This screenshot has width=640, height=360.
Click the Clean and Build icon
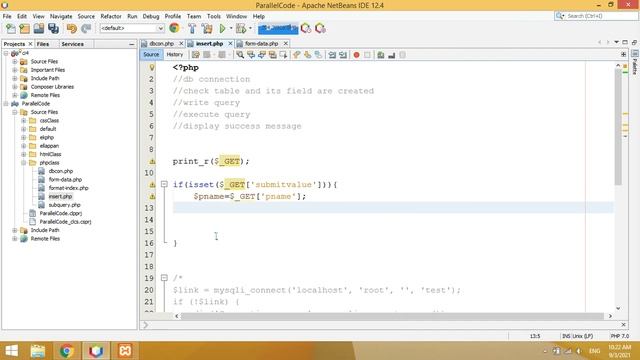tap(207, 28)
